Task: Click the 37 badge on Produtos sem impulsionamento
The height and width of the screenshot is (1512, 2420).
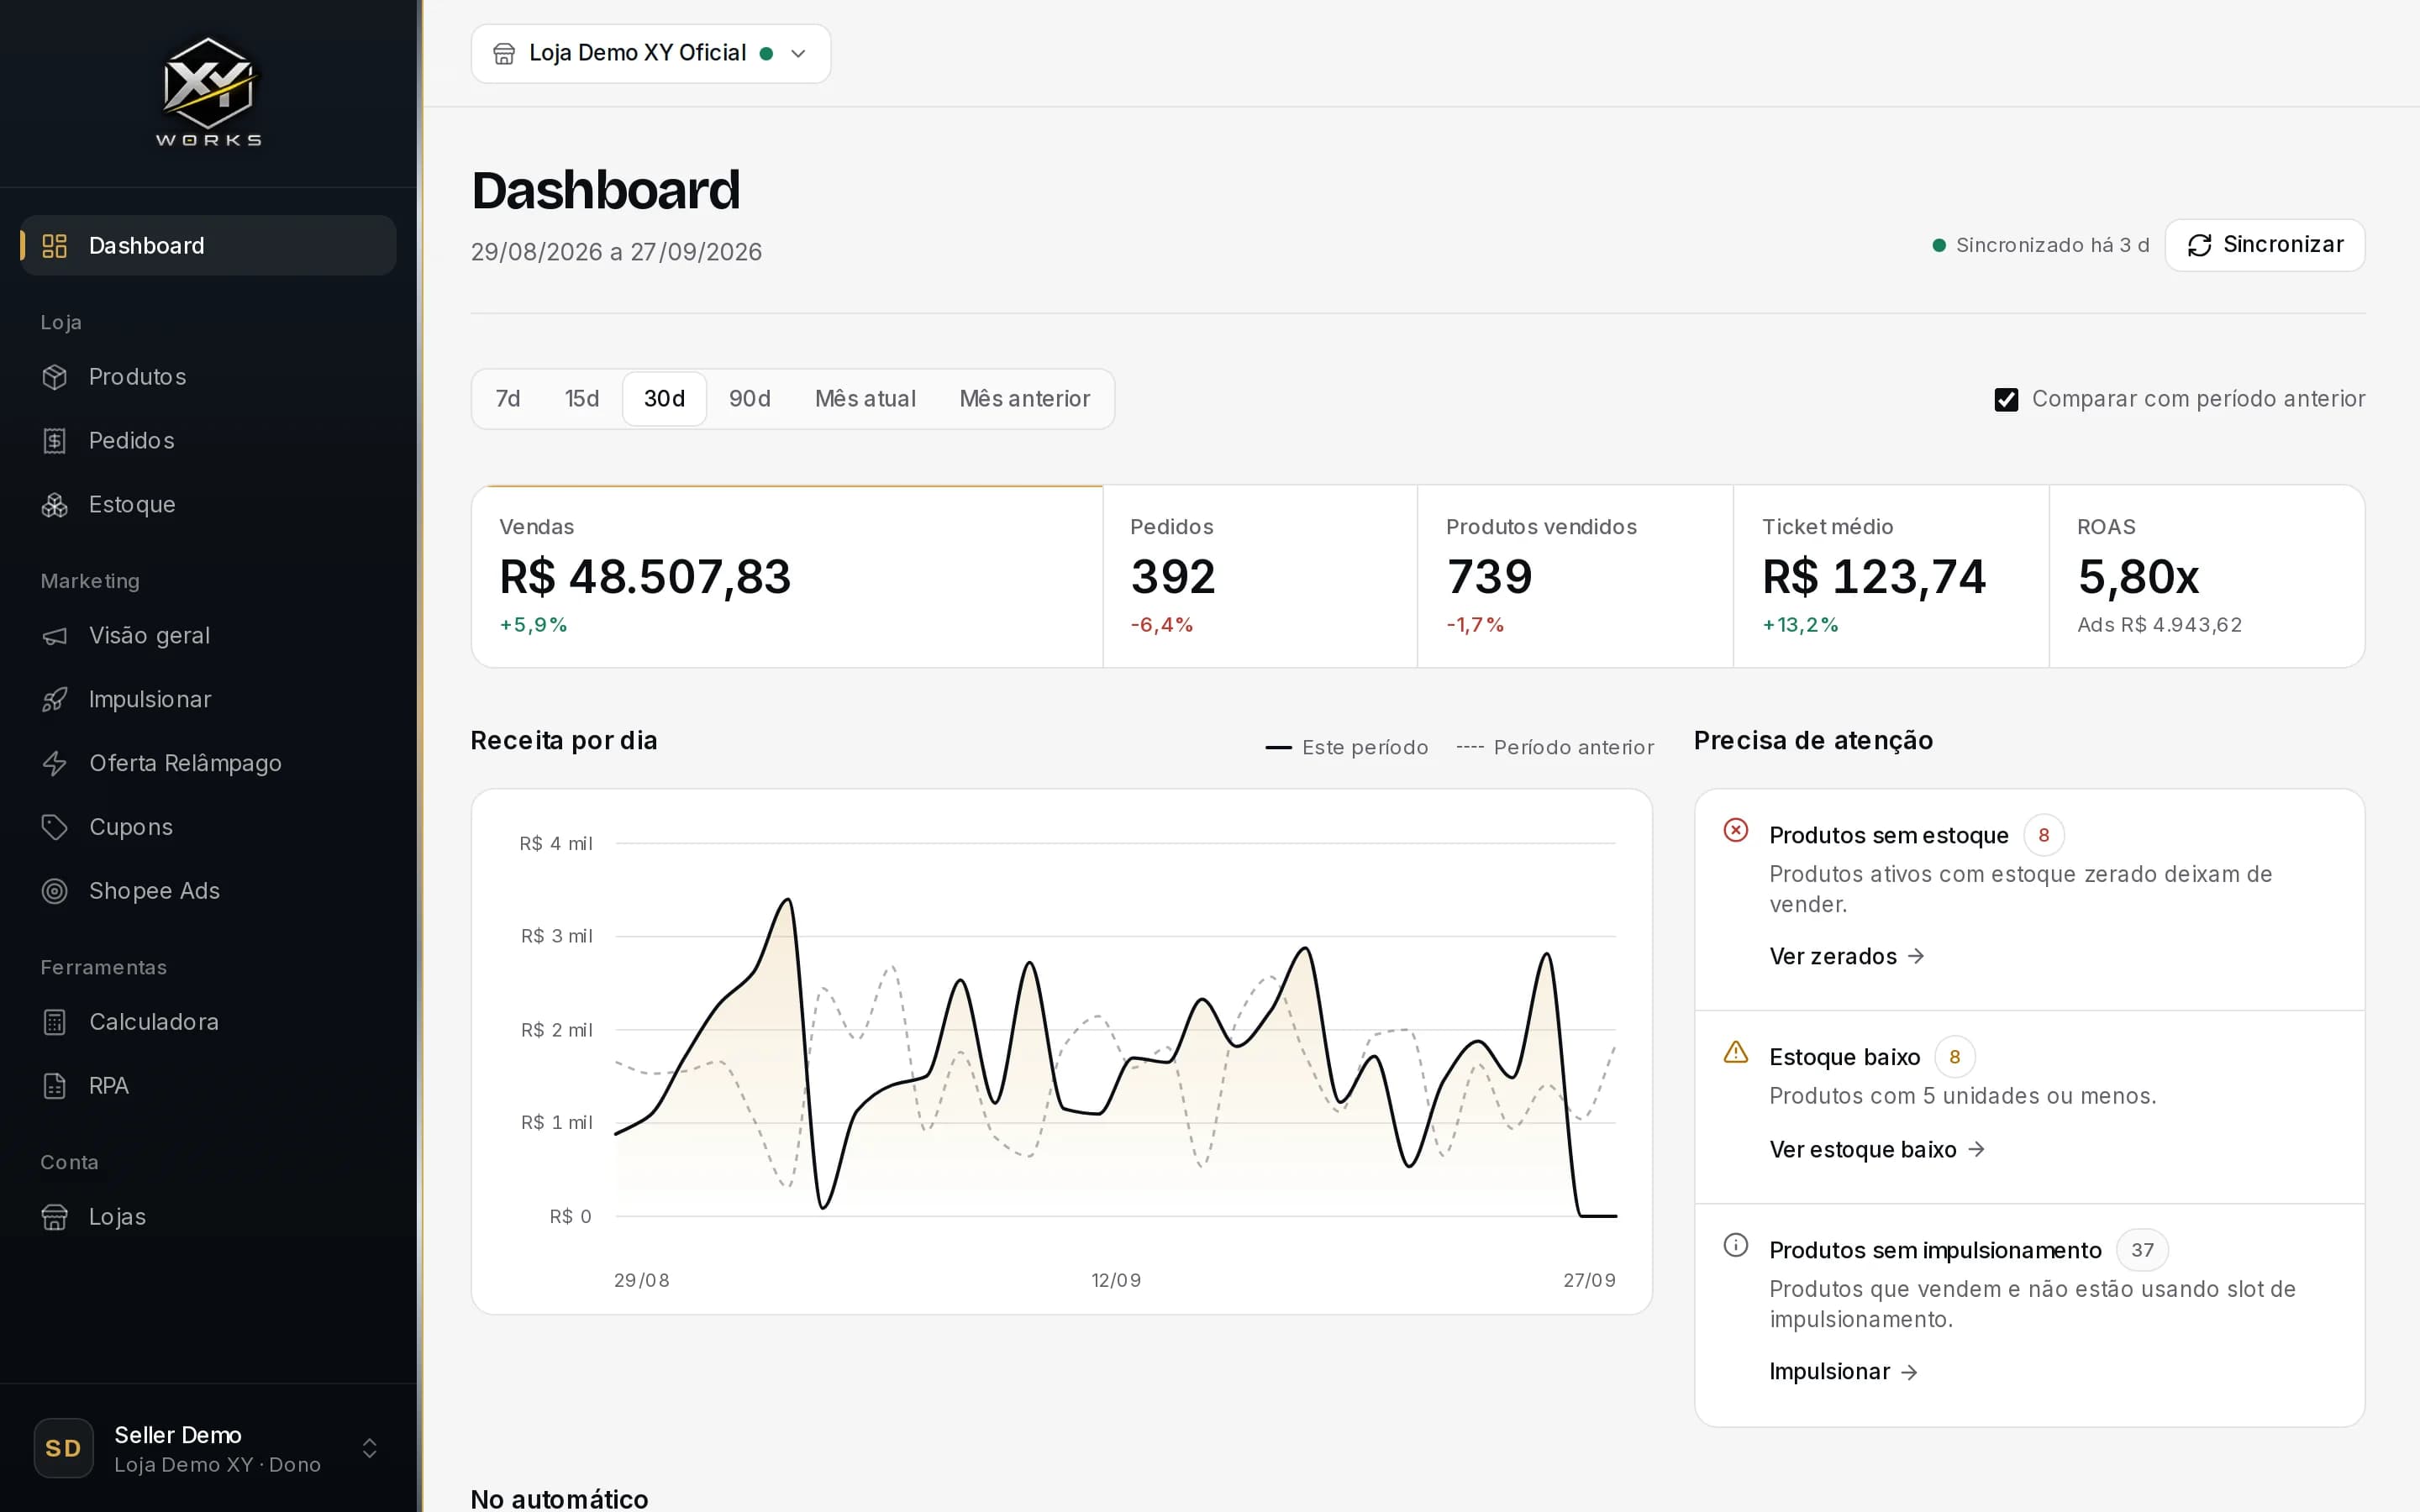Action: [2142, 1250]
